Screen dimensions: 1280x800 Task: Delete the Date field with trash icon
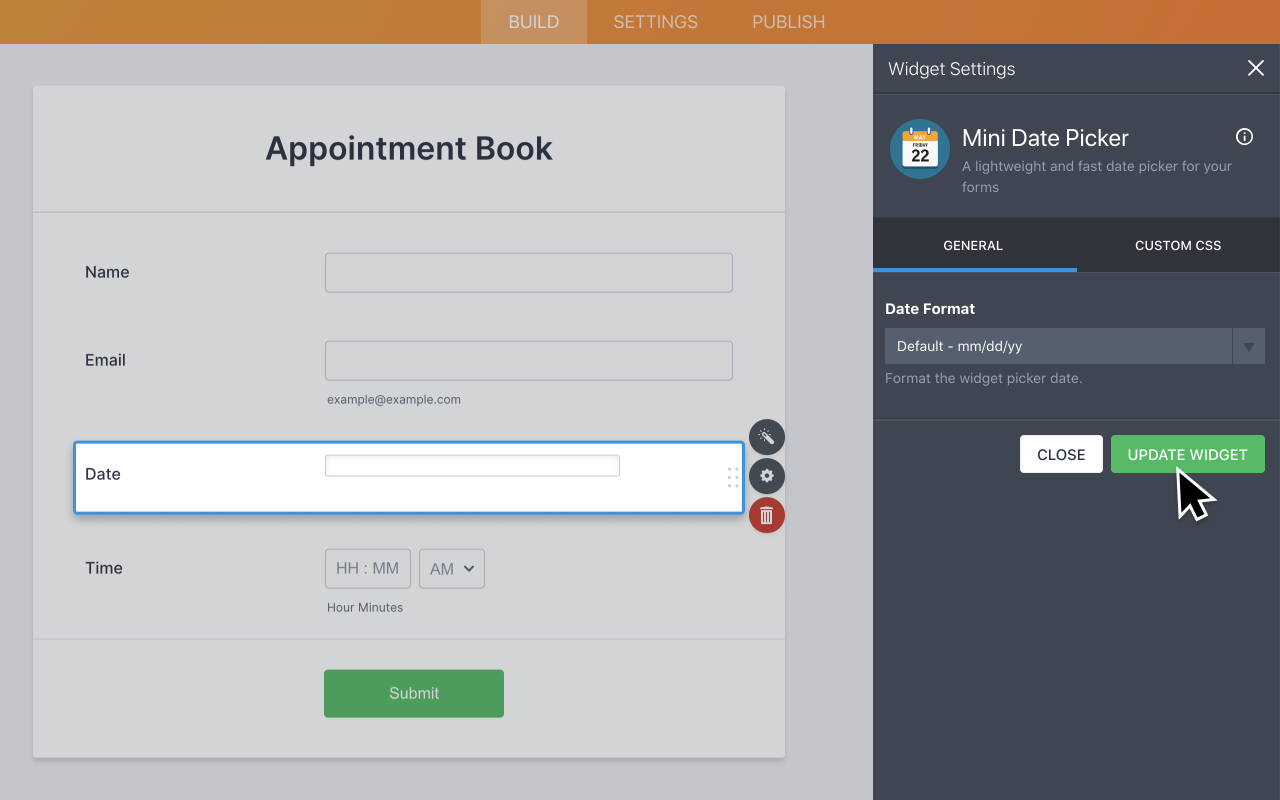pyautogui.click(x=766, y=515)
